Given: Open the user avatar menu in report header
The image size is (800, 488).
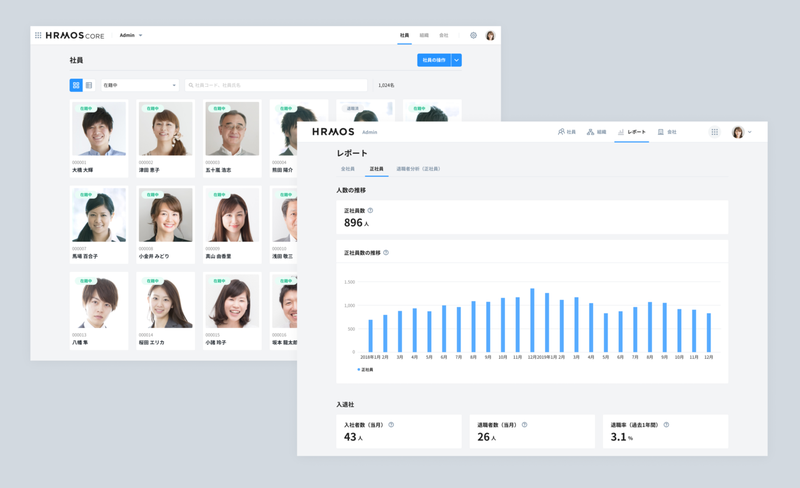Looking at the screenshot, I should tap(742, 132).
